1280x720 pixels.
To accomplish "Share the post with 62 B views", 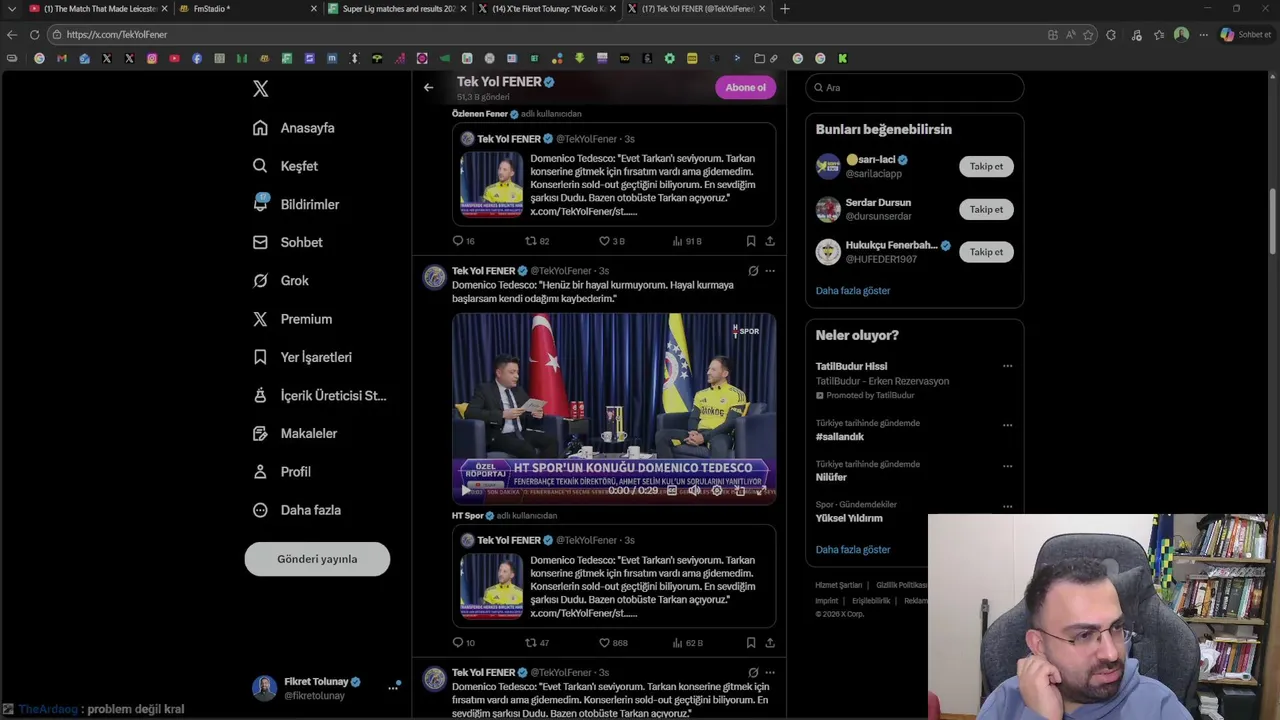I will tap(770, 643).
